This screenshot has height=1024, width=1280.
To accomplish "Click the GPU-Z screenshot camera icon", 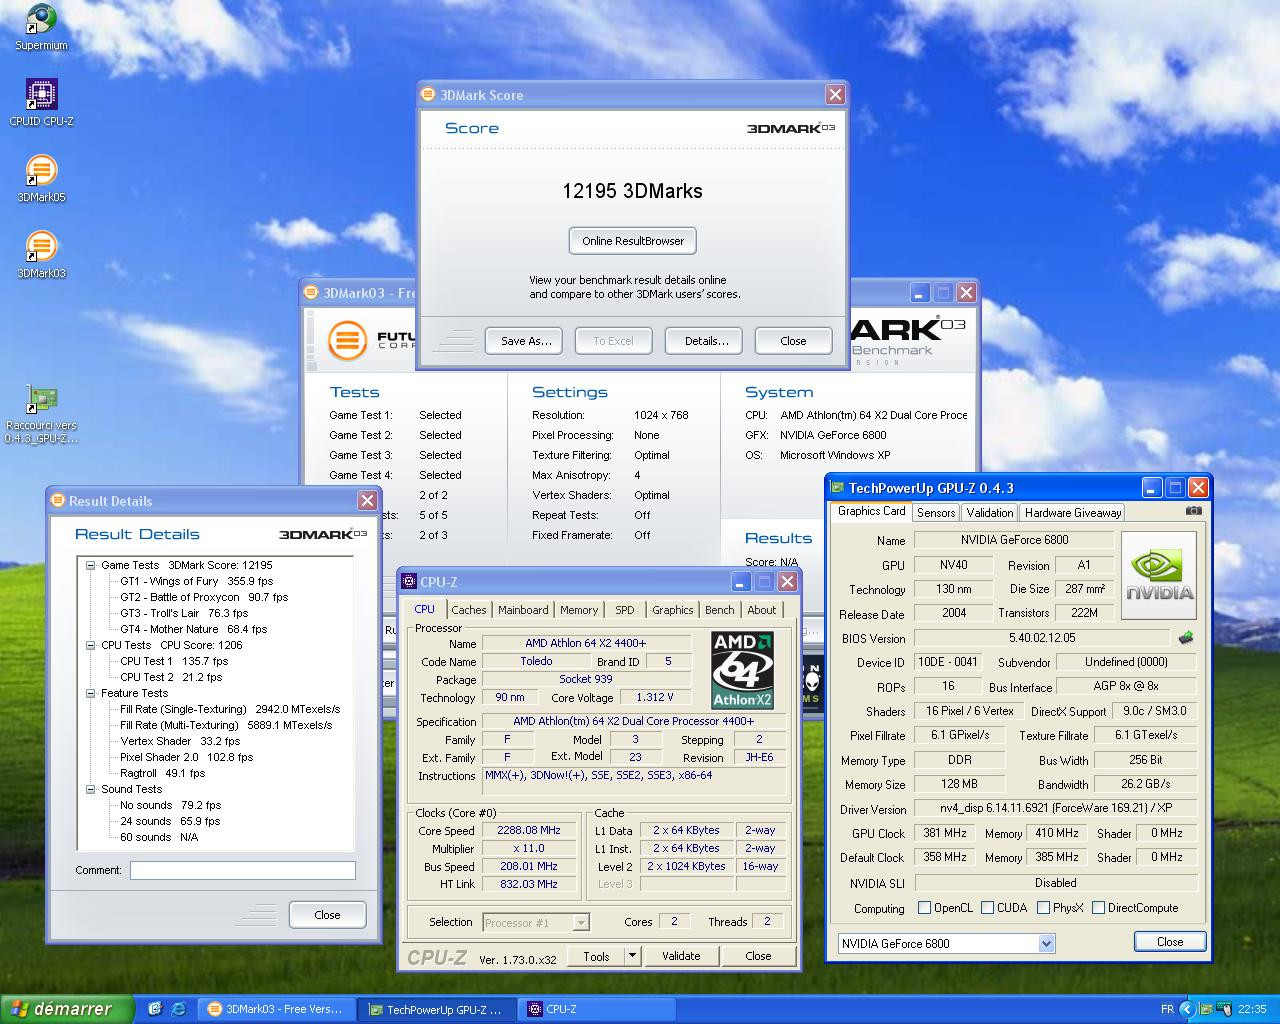I will point(1193,511).
